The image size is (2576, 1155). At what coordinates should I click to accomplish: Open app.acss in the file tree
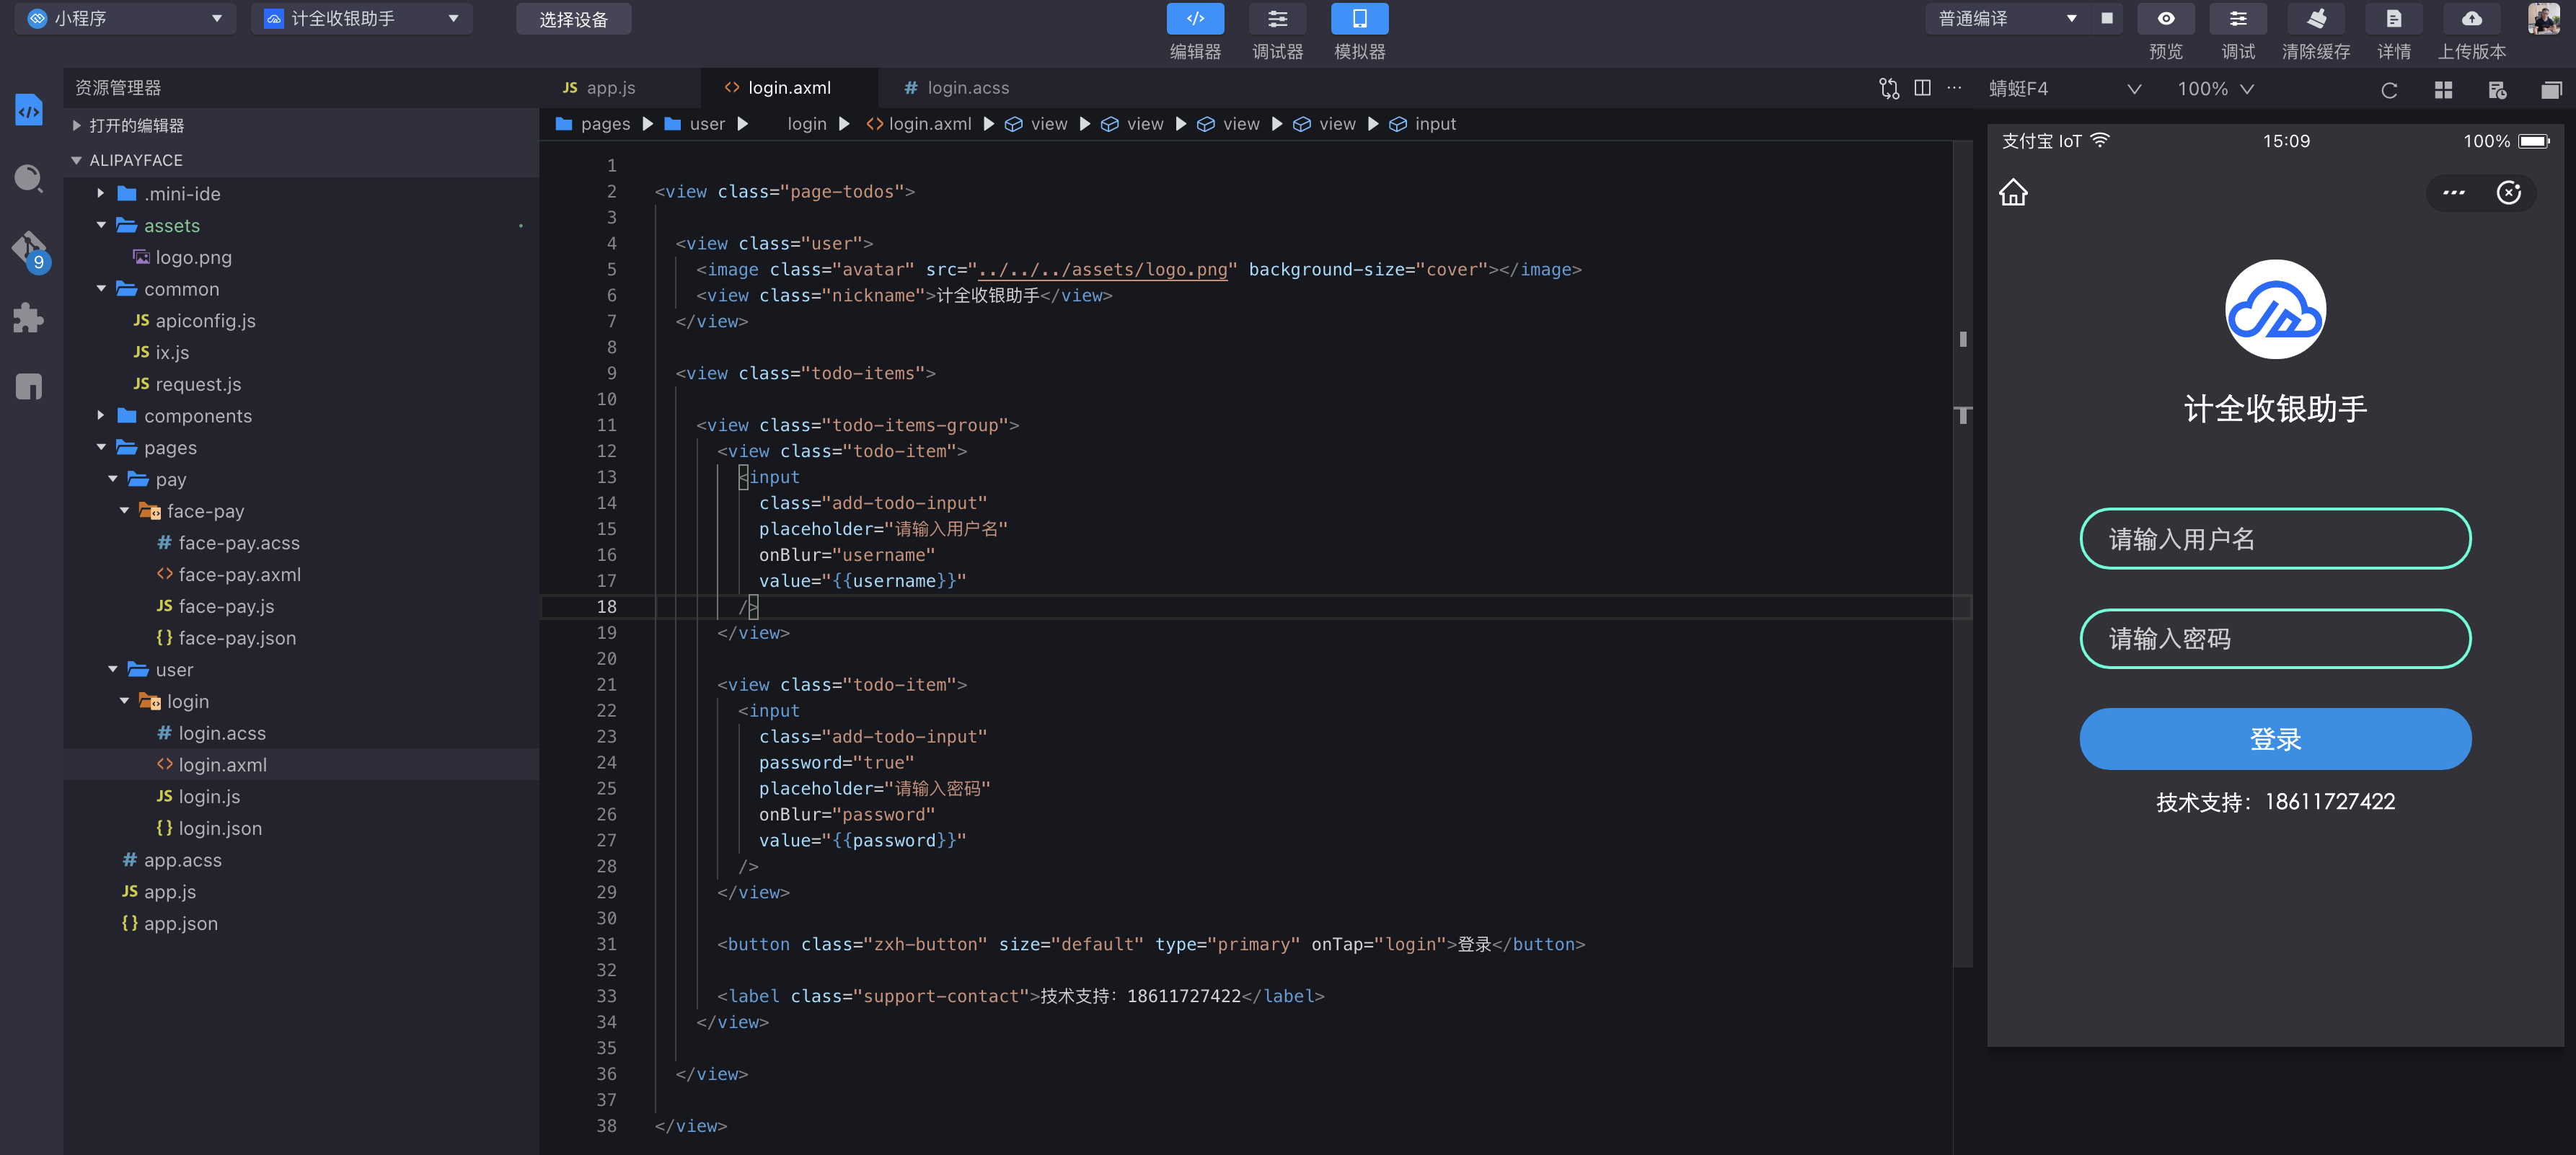pyautogui.click(x=183, y=860)
